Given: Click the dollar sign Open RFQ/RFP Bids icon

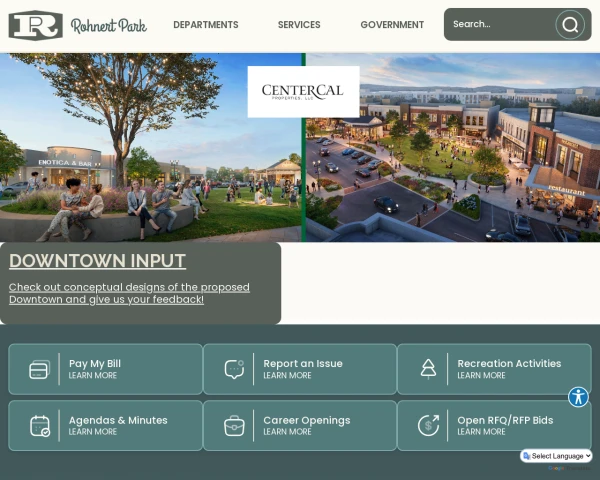Looking at the screenshot, I should [428, 426].
